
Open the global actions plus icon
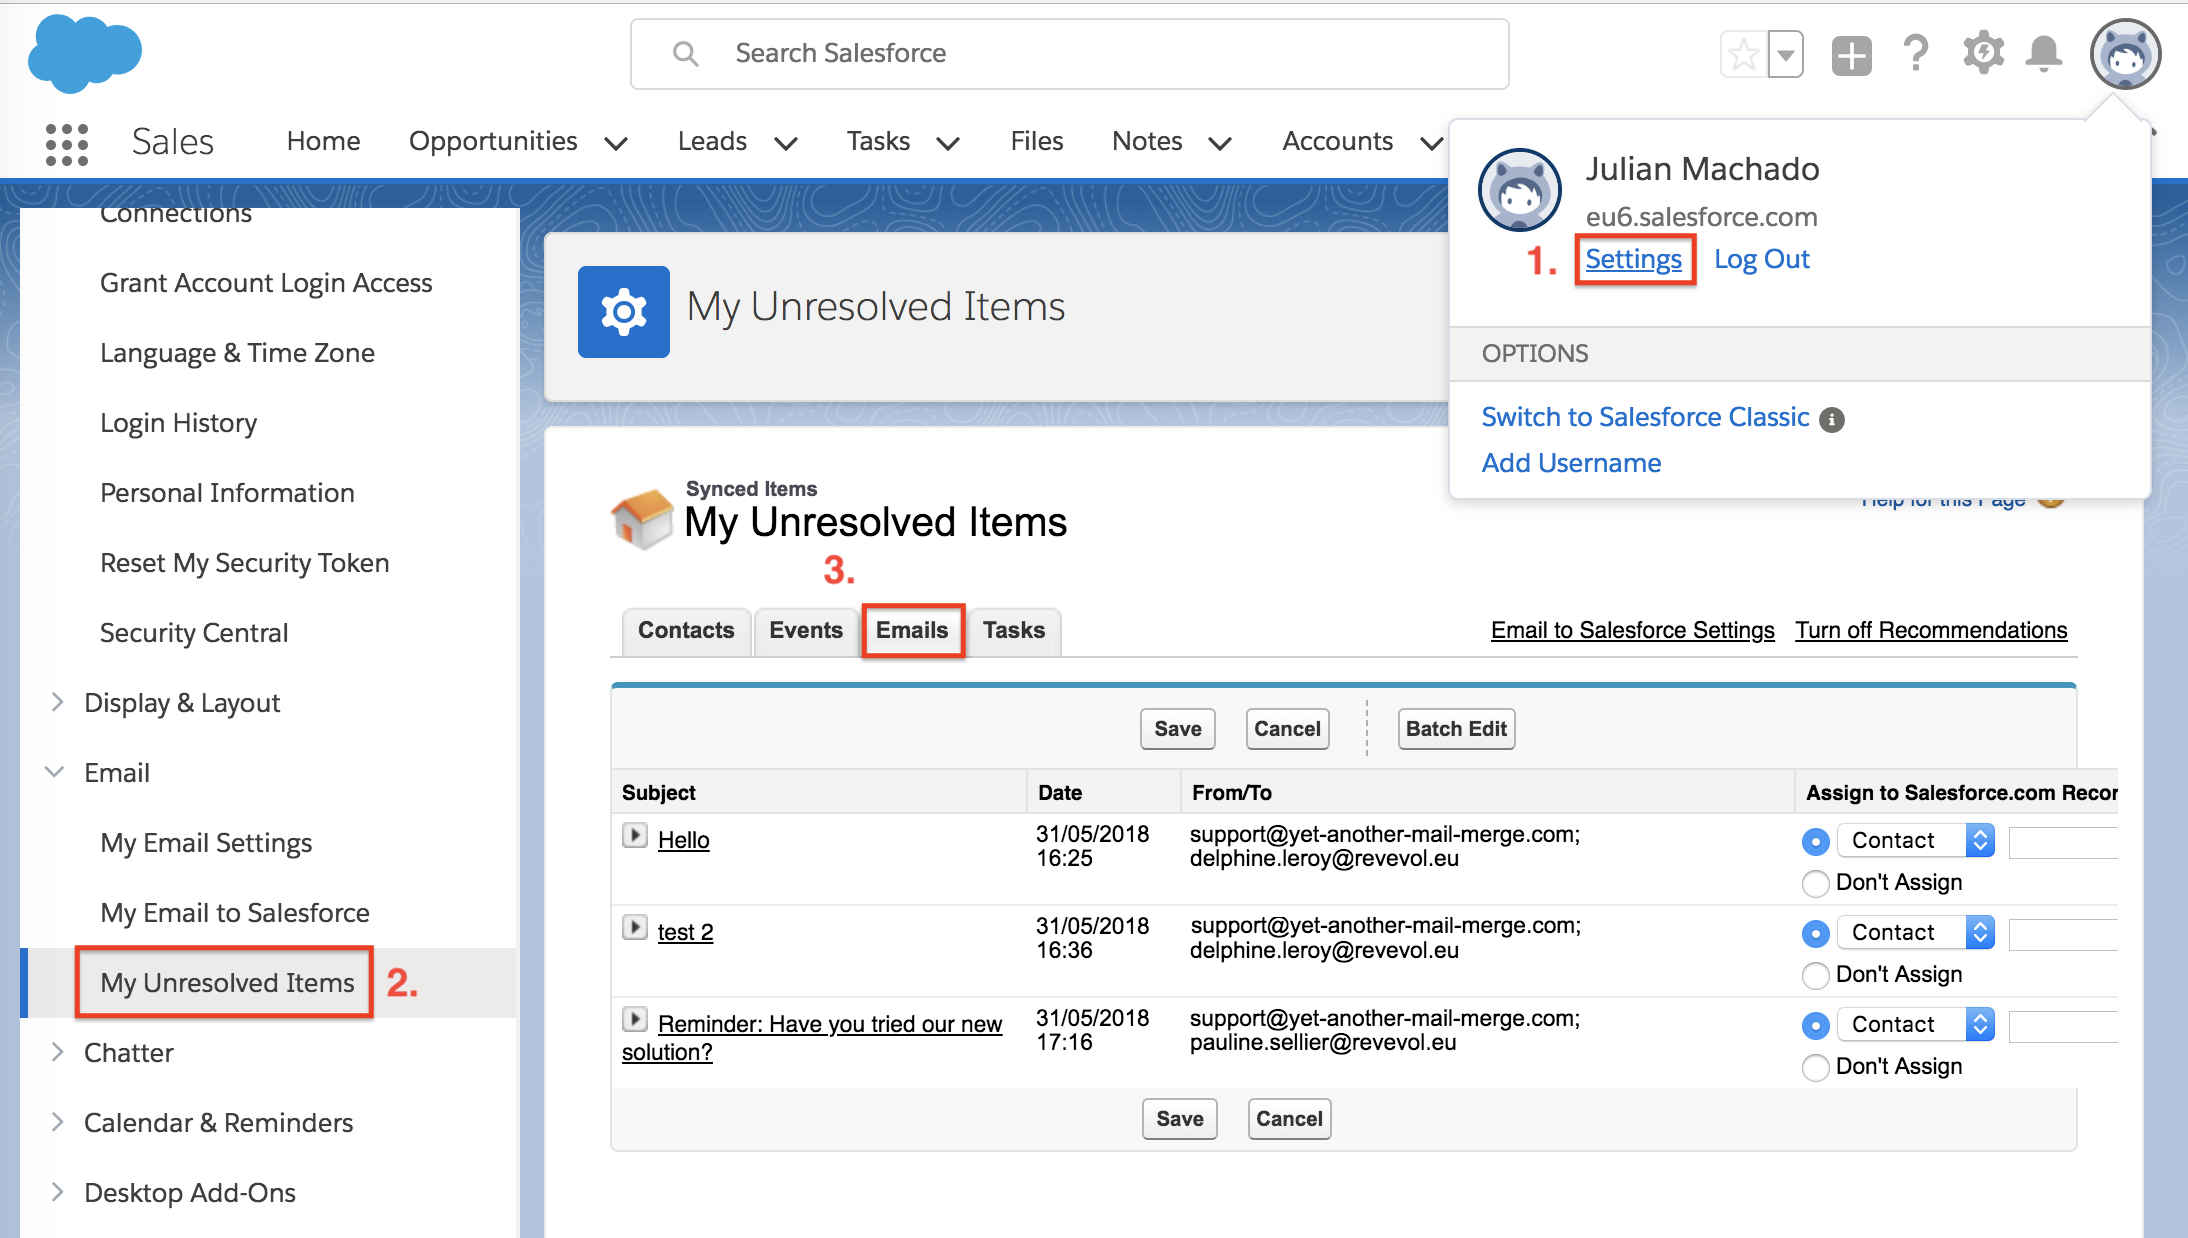[x=1851, y=55]
